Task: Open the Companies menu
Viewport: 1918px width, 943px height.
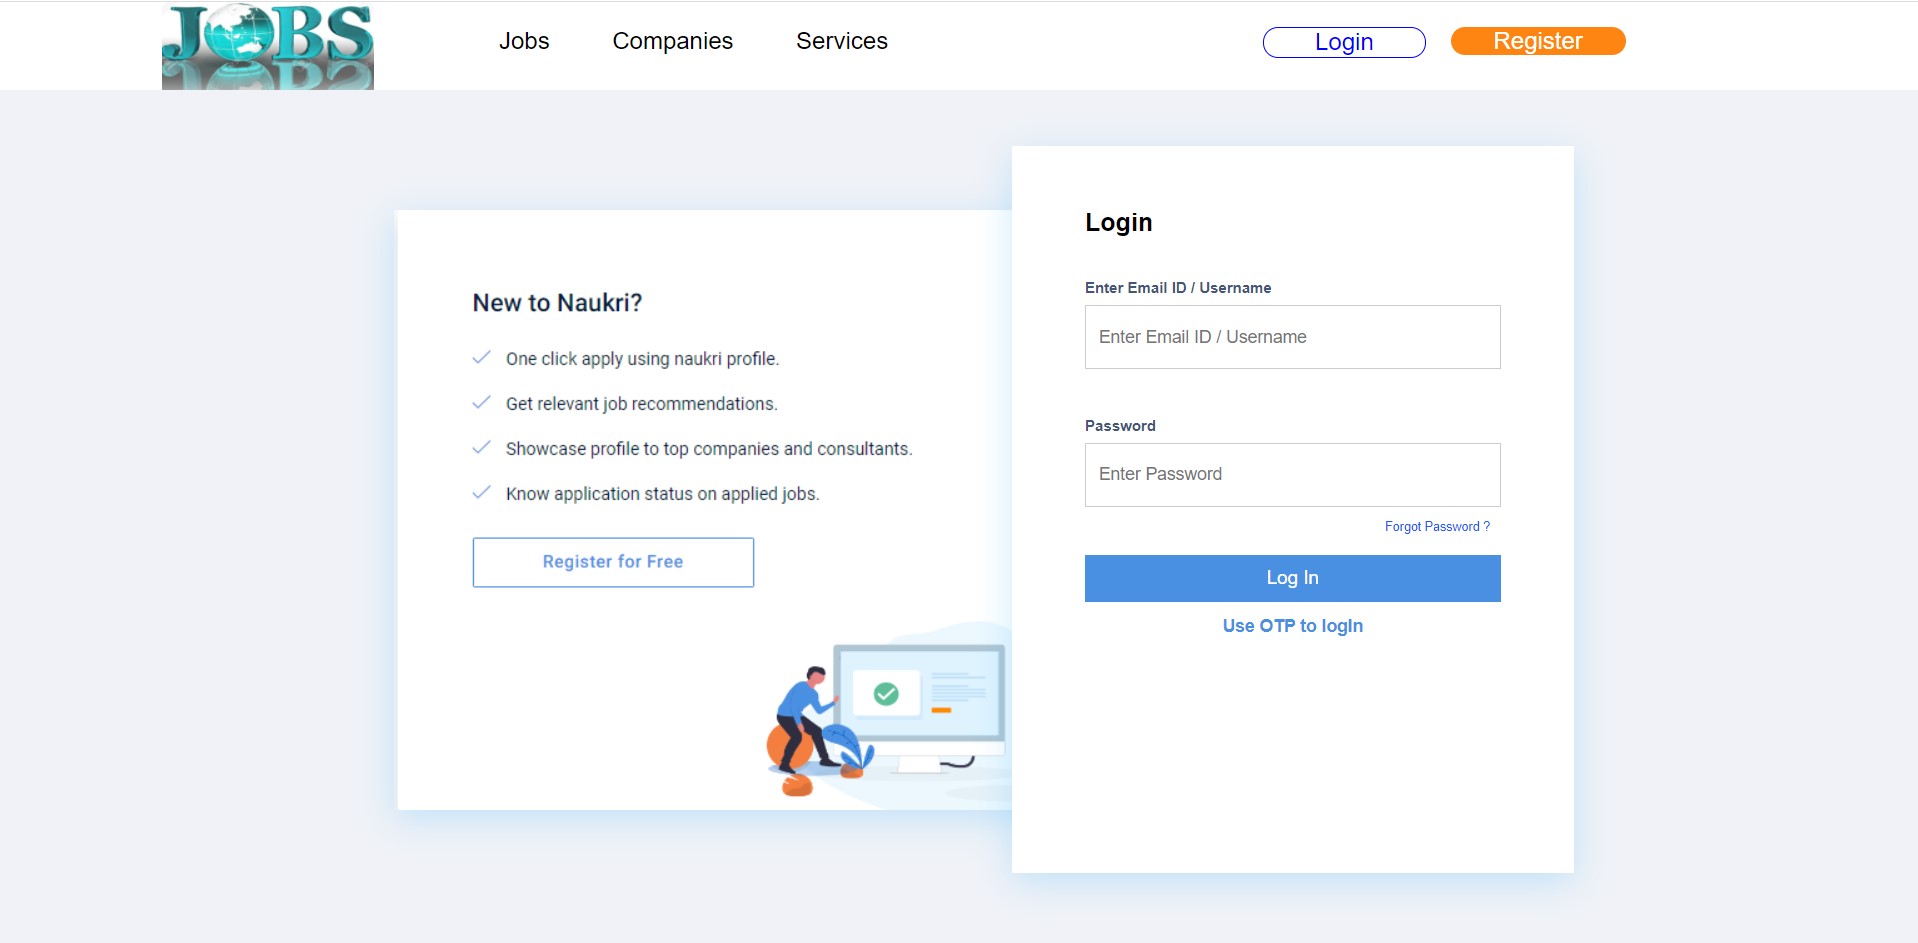Action: (672, 41)
